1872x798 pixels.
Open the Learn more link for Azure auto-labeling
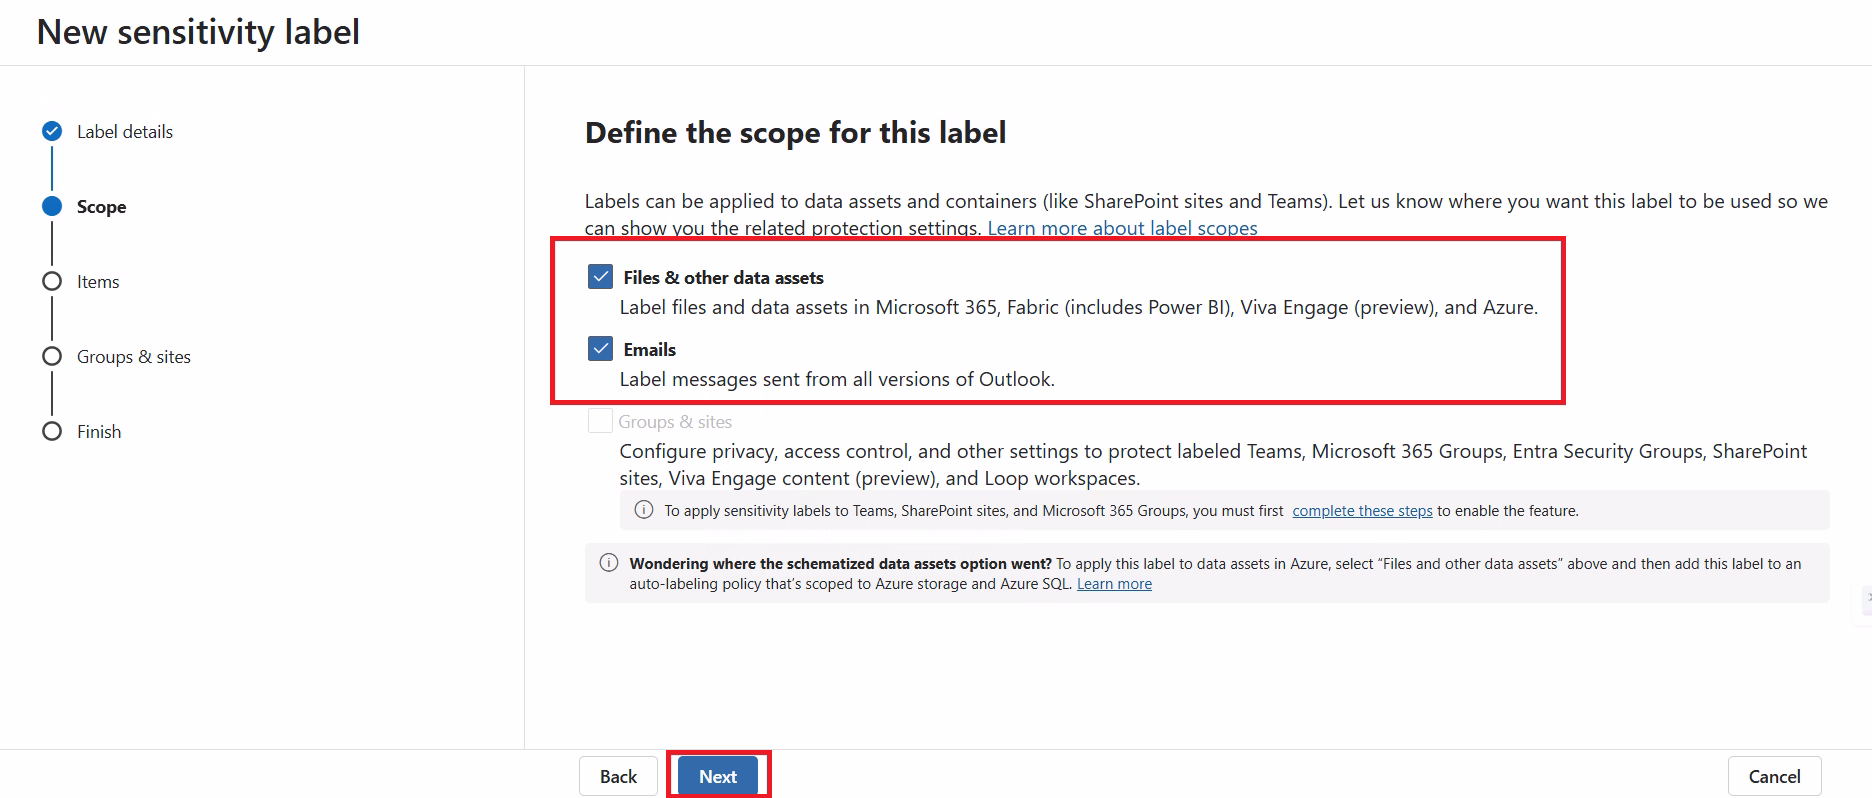pyautogui.click(x=1114, y=584)
